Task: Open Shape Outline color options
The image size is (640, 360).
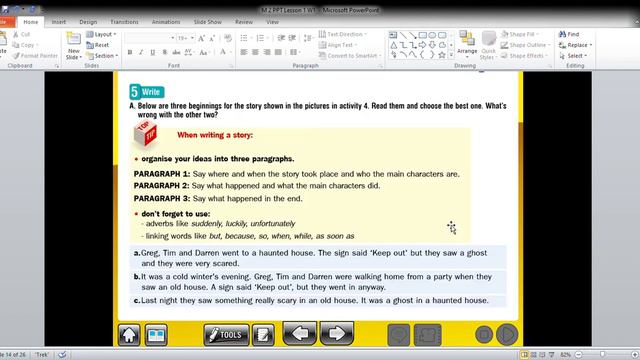Action: coord(526,45)
